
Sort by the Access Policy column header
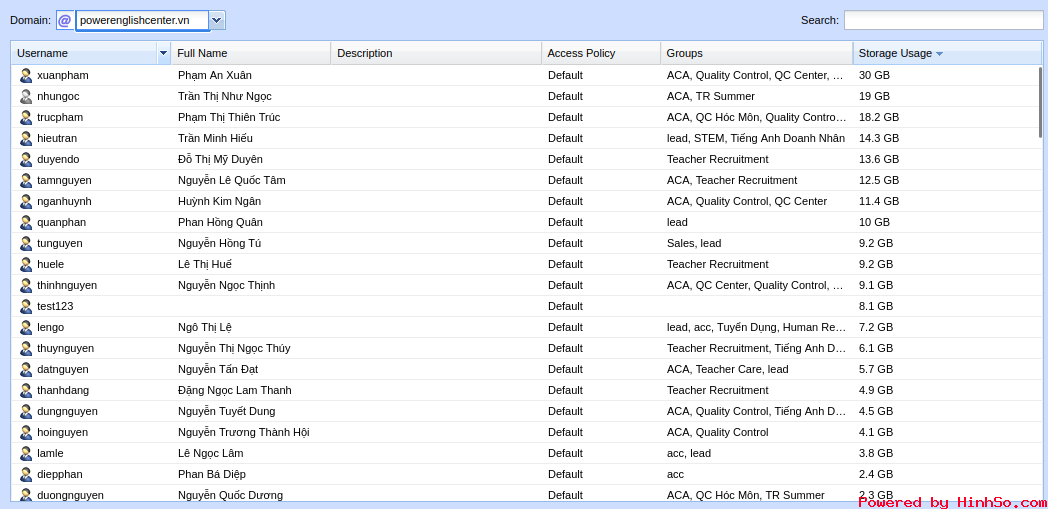[601, 53]
